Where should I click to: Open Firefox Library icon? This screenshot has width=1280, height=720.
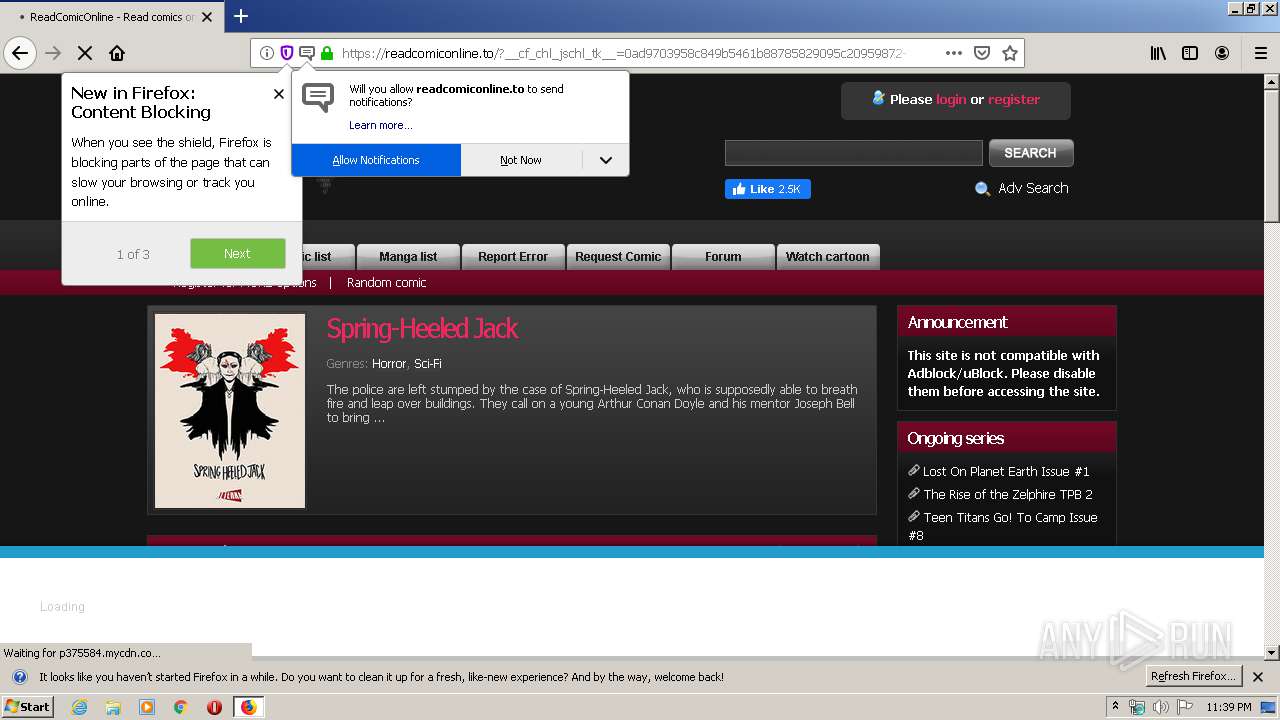pos(1158,53)
